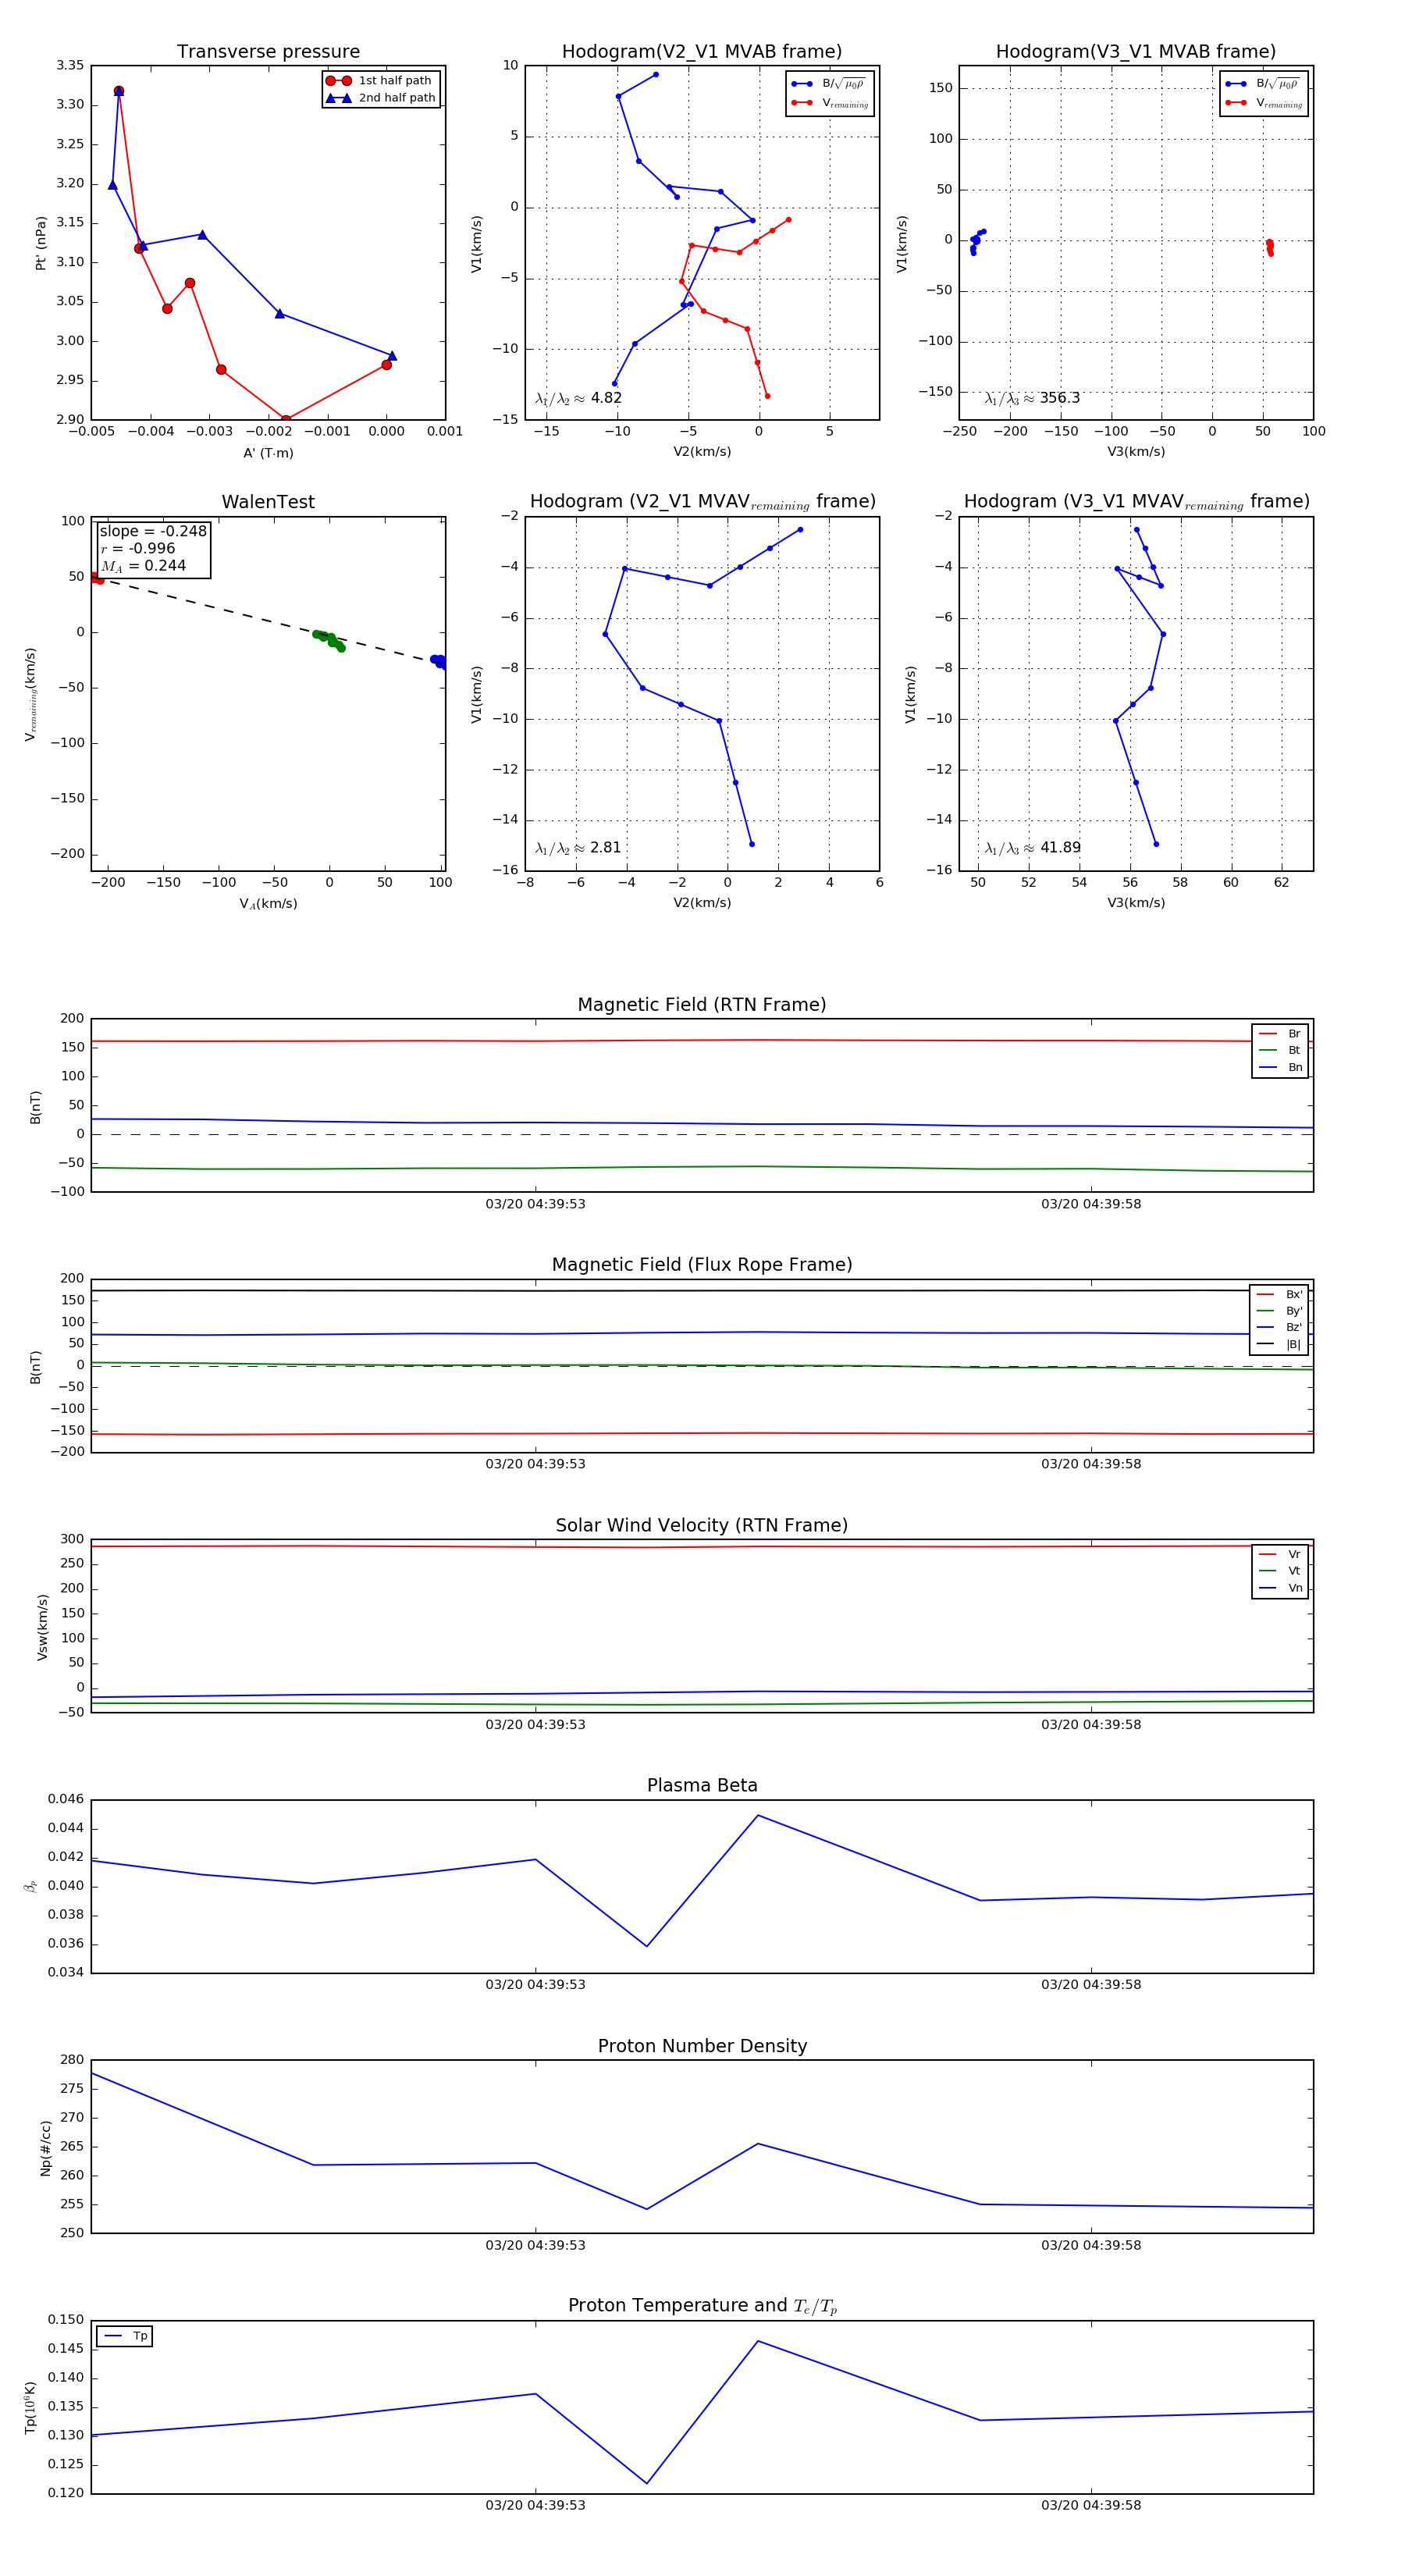Image resolution: width=1405 pixels, height=2576 pixels.
Task: Click the green cluster in WalenTest plot
Action: [329, 640]
